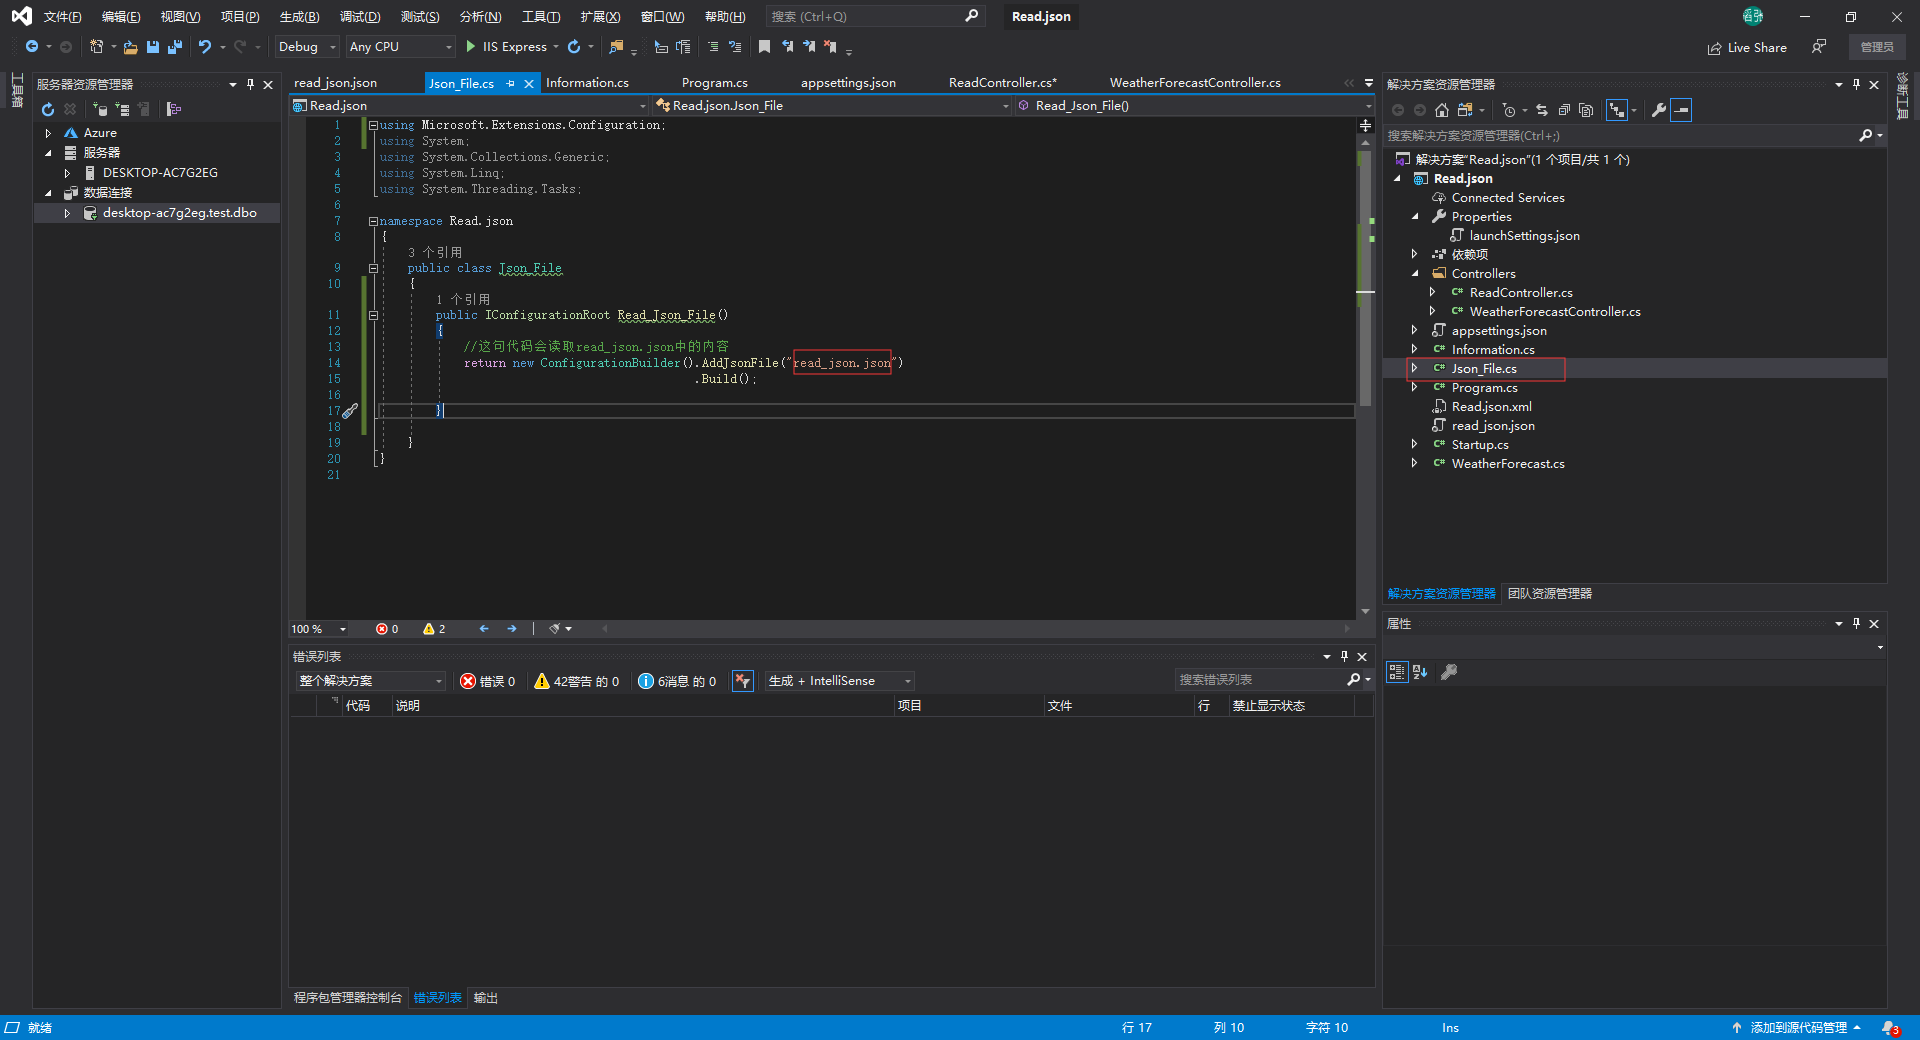The width and height of the screenshot is (1920, 1040).
Task: Open the Debug configuration dropdown
Action: pyautogui.click(x=307, y=47)
